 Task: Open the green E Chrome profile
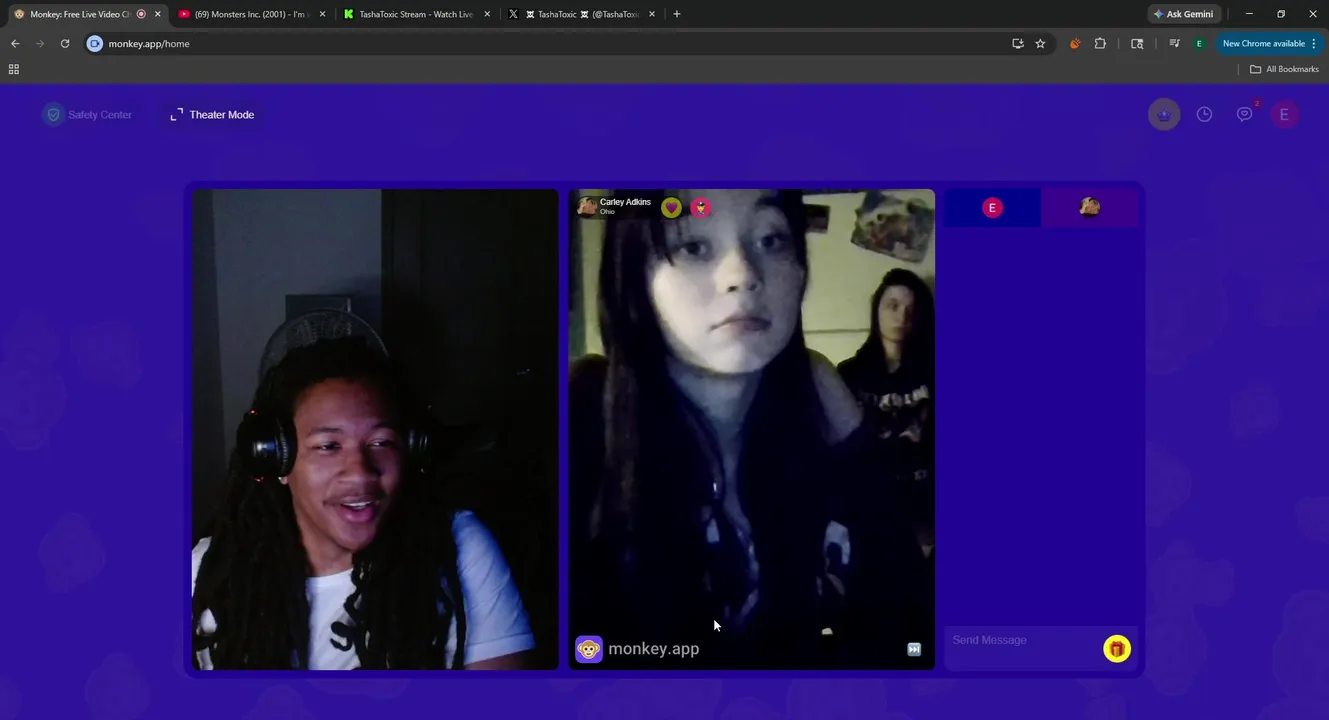(x=1199, y=44)
